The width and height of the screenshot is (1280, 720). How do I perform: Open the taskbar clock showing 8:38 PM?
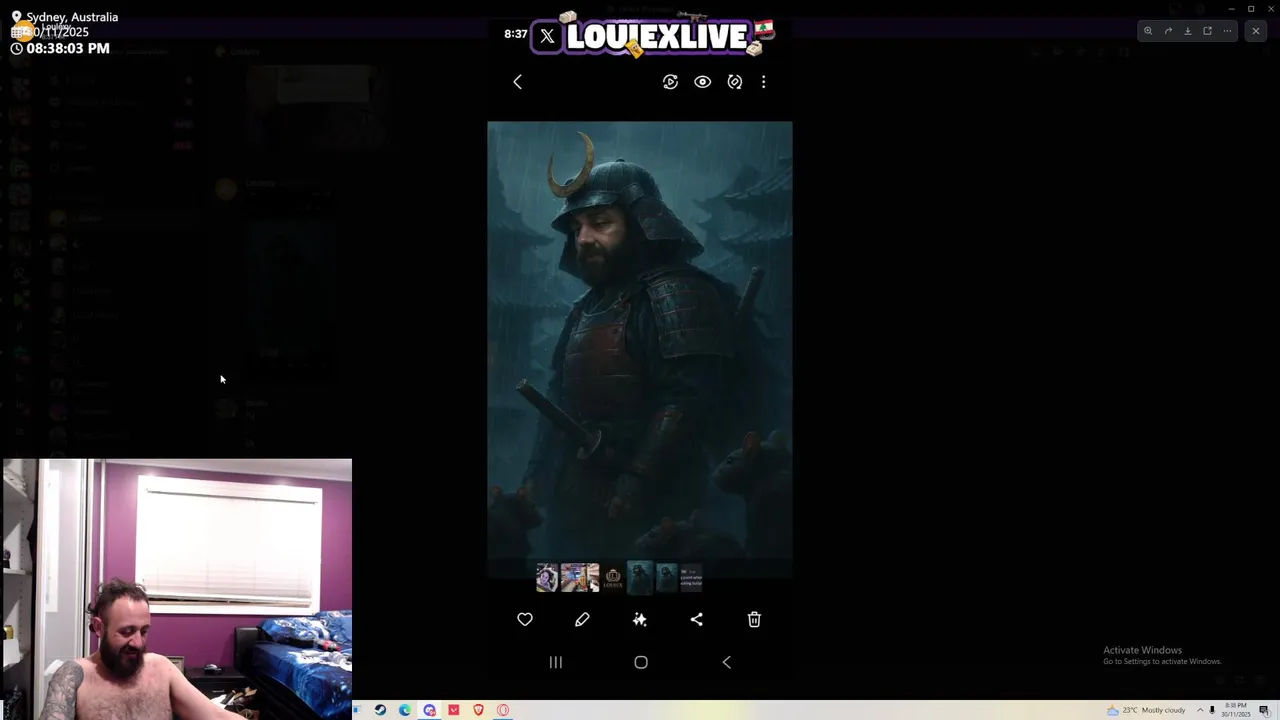tap(1236, 710)
